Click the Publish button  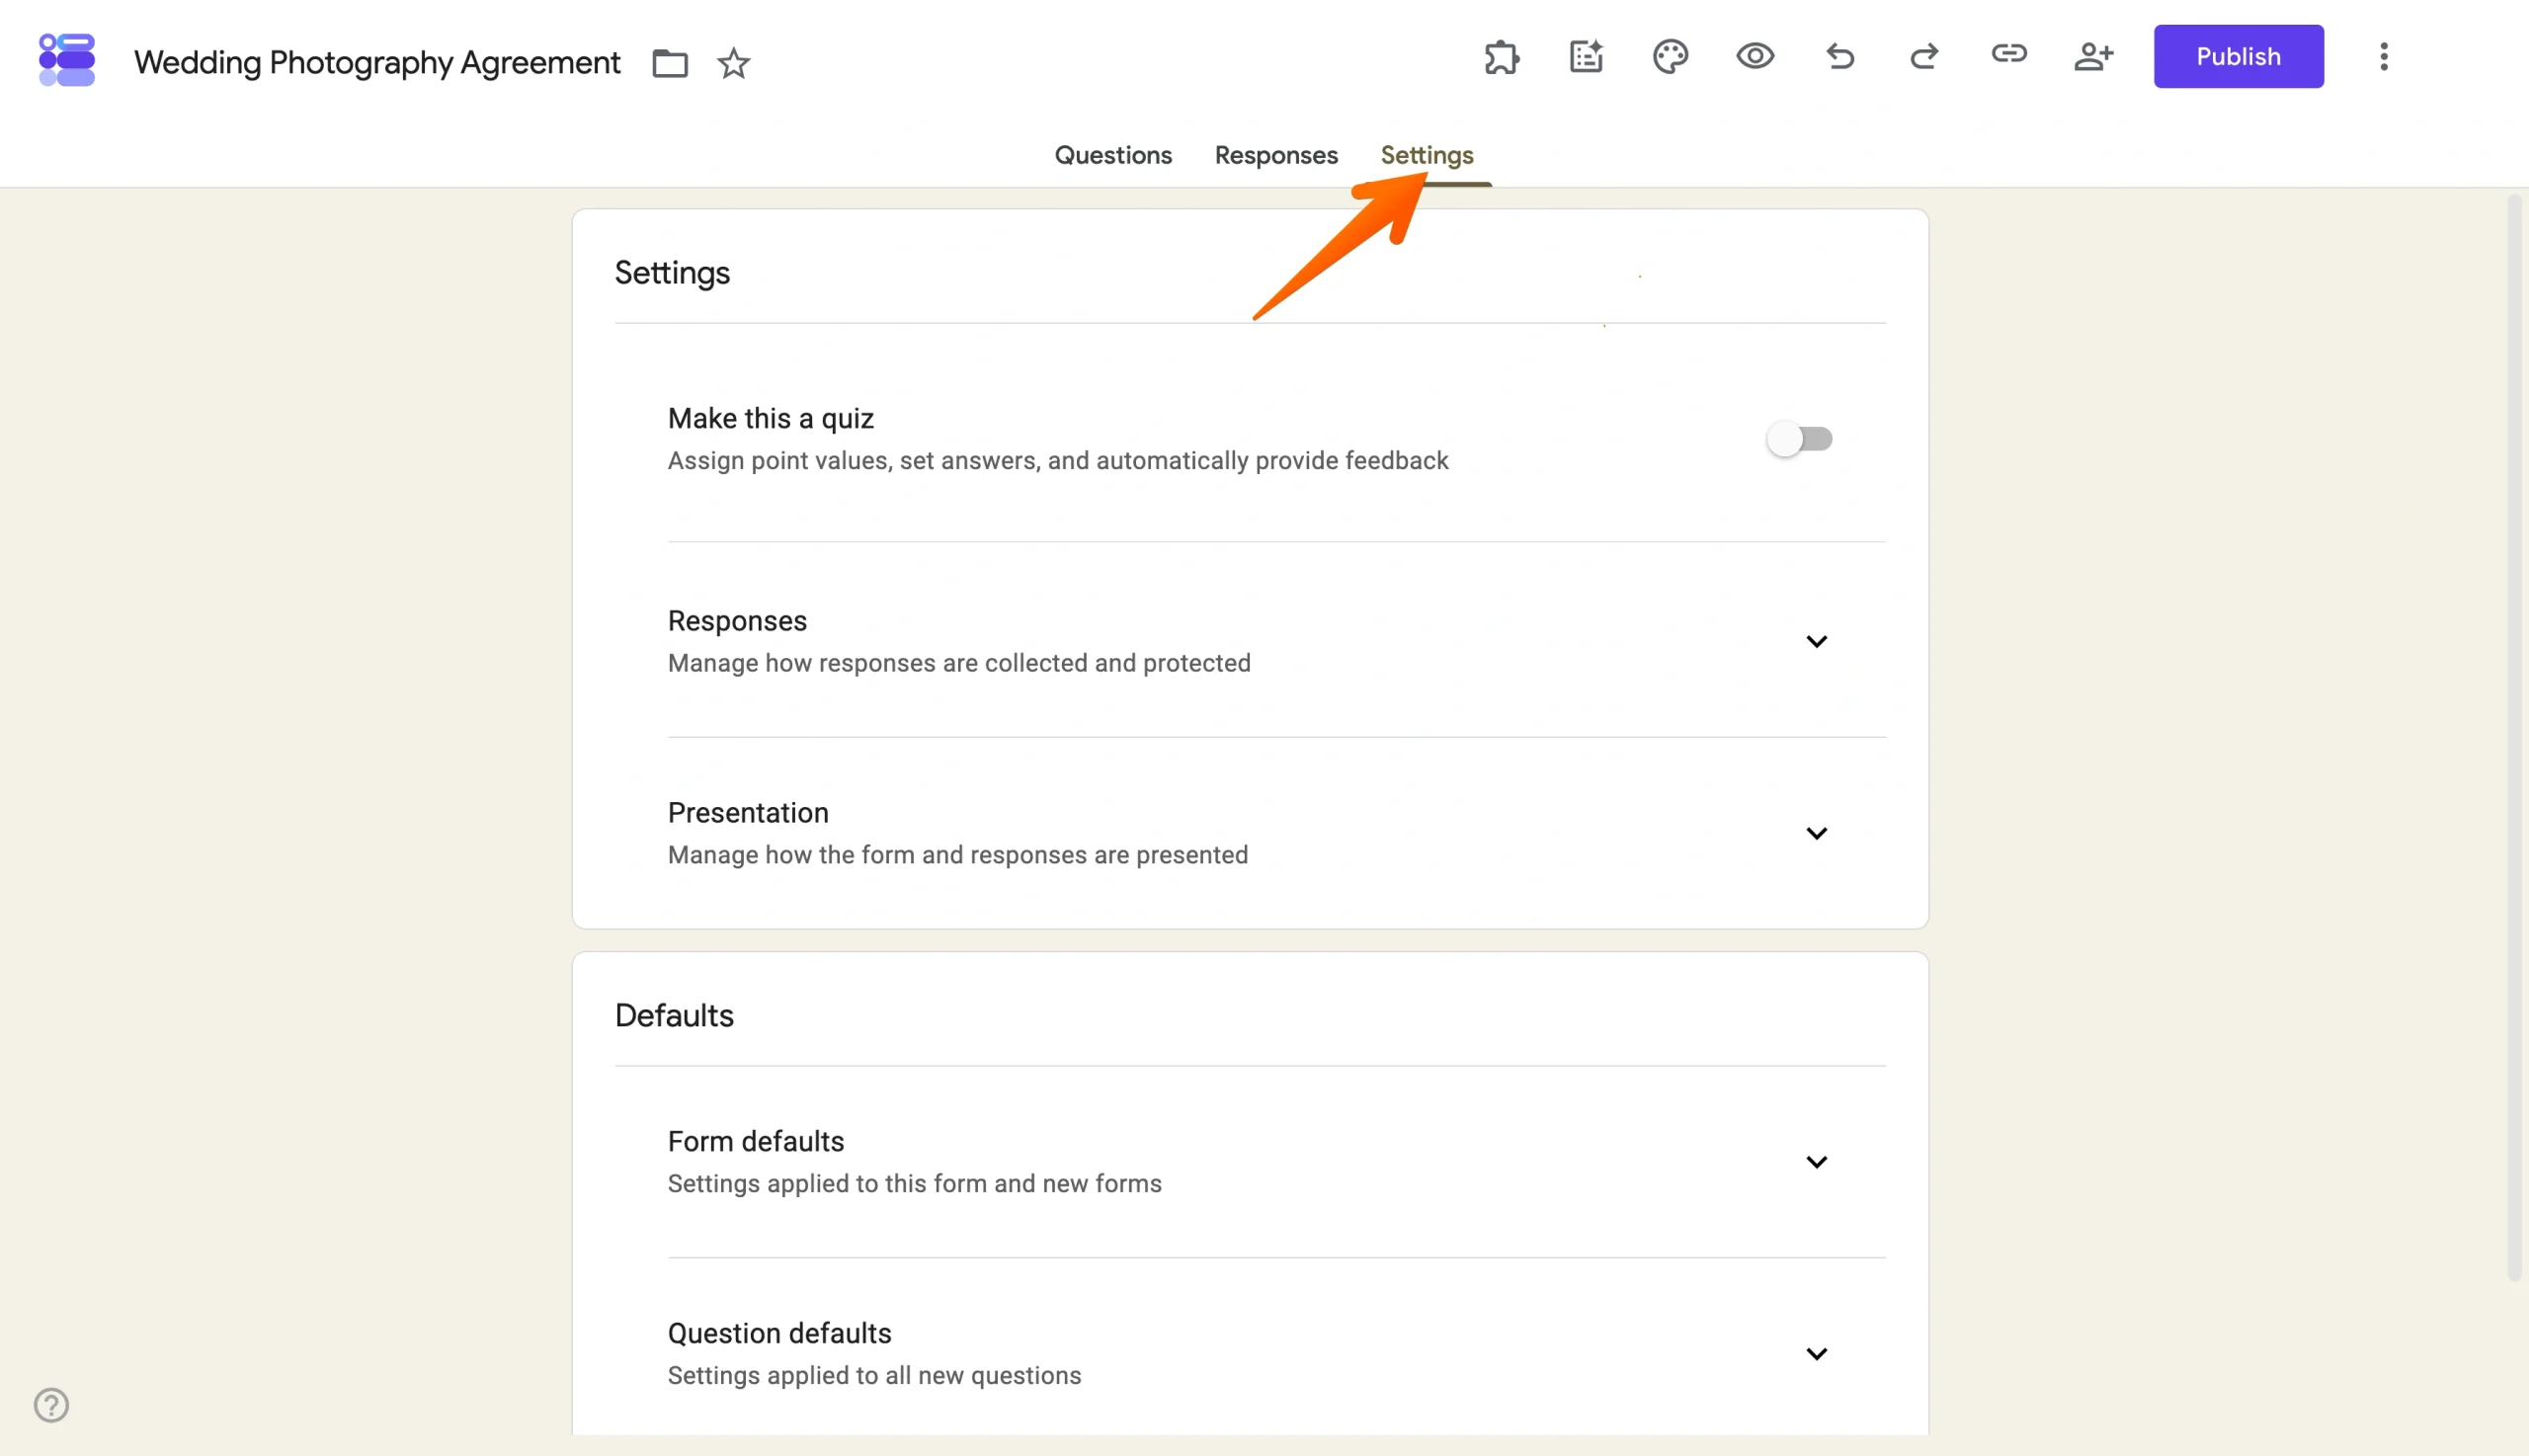pos(2238,57)
